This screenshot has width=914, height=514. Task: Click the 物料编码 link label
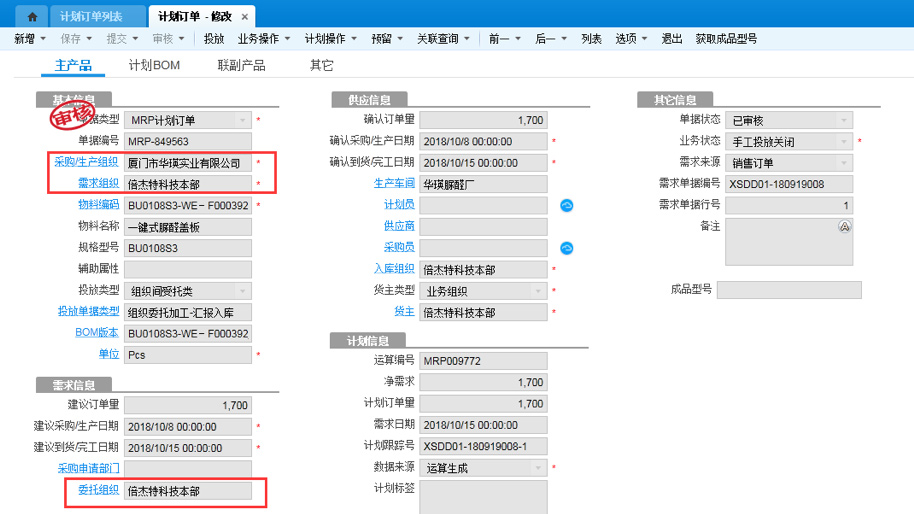[98, 205]
